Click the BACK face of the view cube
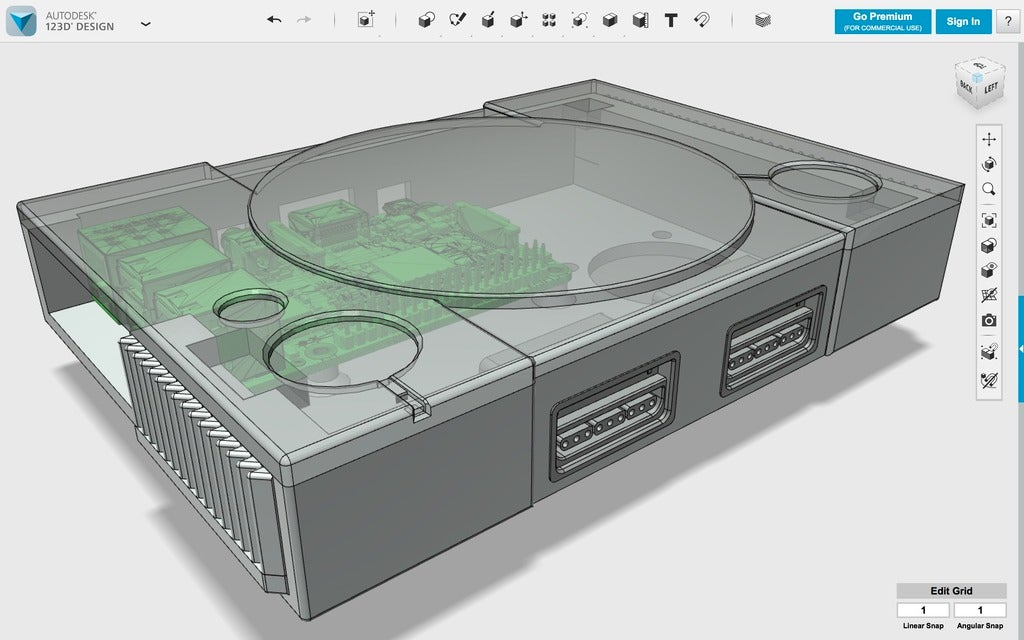The width and height of the screenshot is (1024, 640). click(967, 87)
